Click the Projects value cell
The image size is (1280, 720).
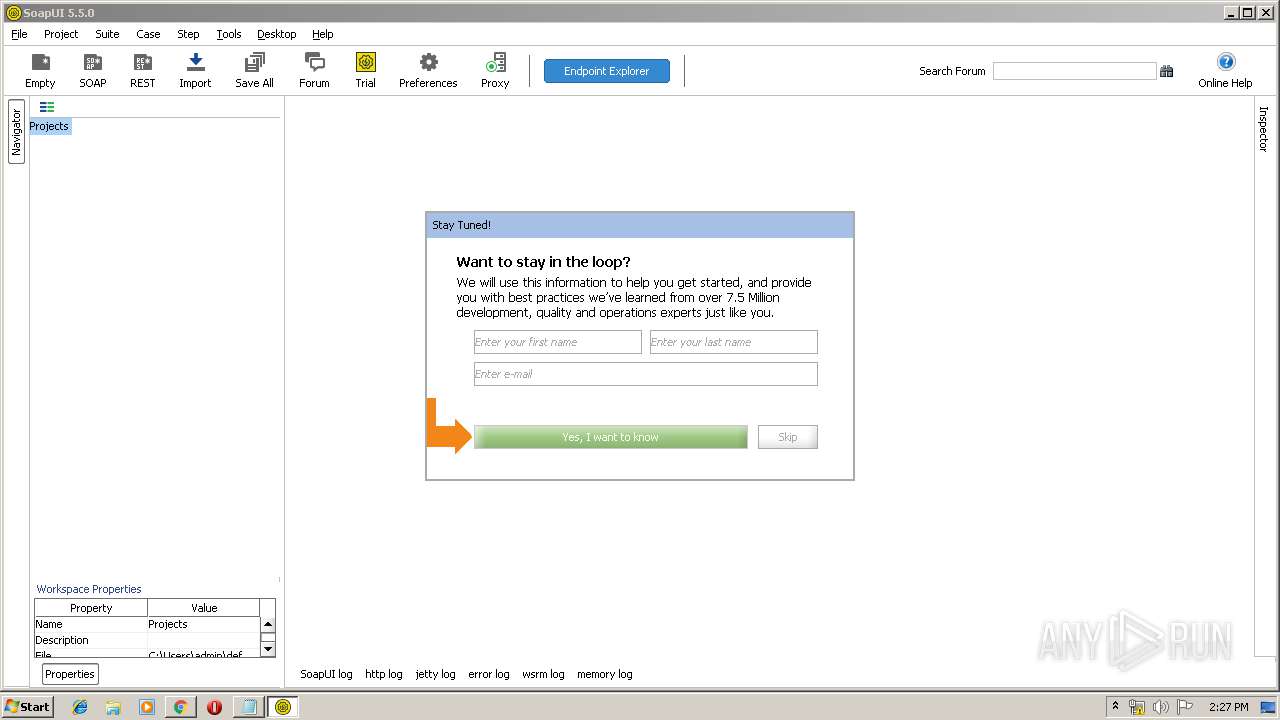point(204,624)
